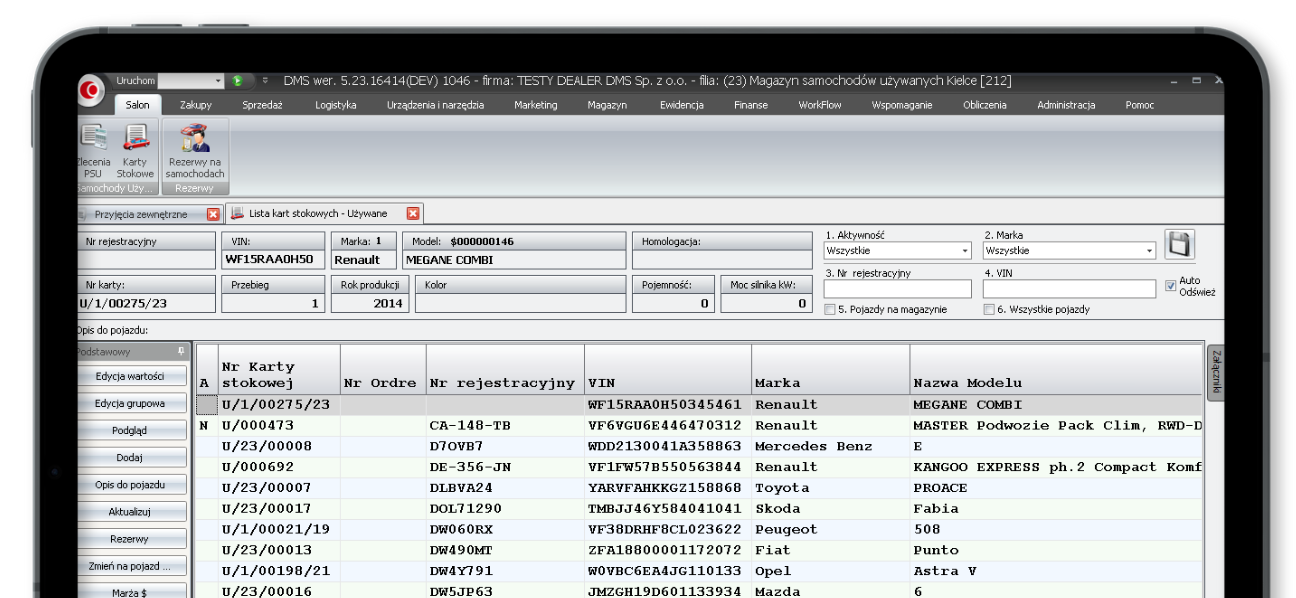Viewport: 1296px width, 598px height.
Task: Enable 6. Wszystkie pojazdy checkbox
Action: tap(989, 310)
